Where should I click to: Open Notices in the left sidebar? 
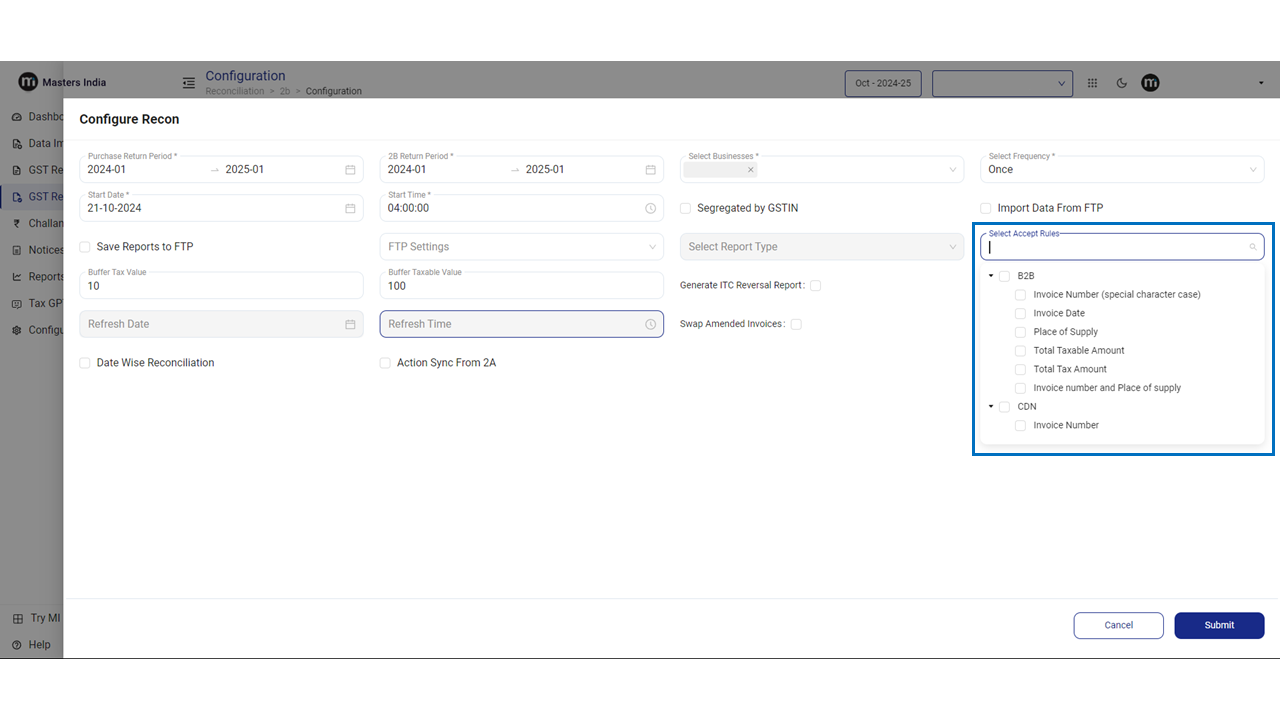40,250
